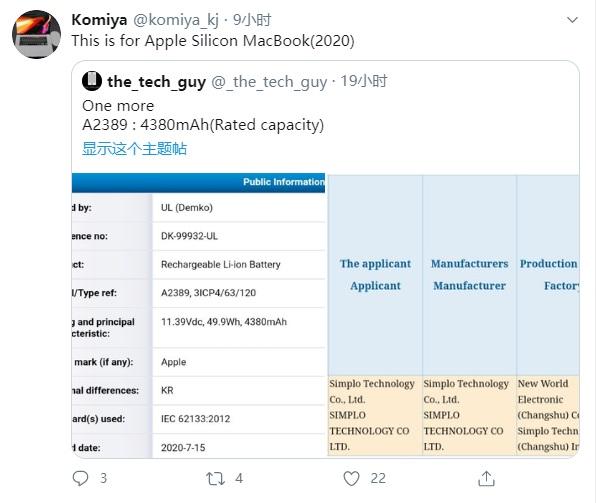
Task: Open the Applicant Manufacturer table image
Action: [453, 316]
